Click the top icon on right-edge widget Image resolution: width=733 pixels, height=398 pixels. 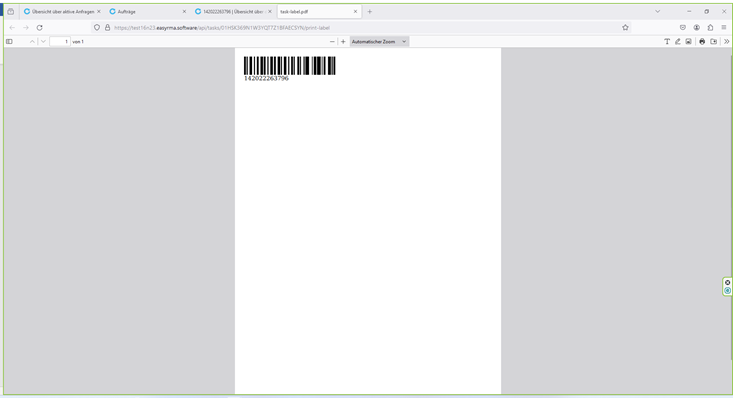[727, 282]
